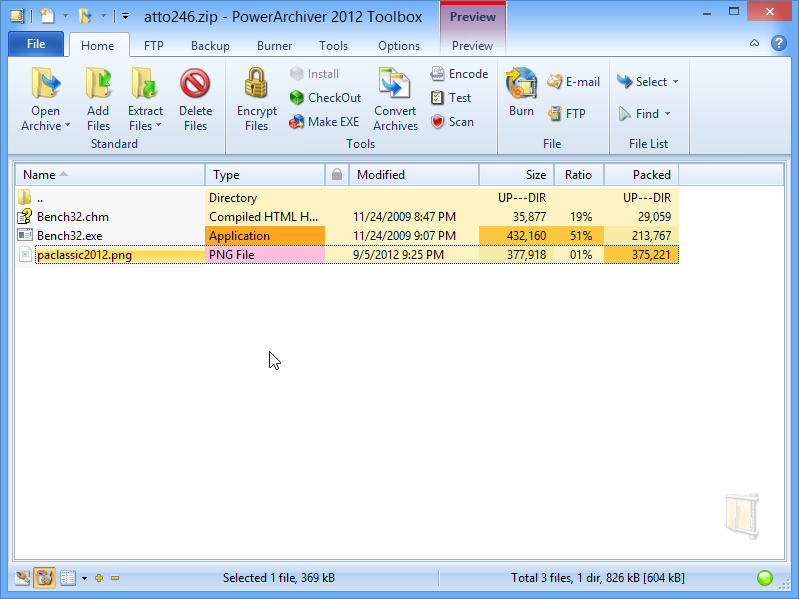The width and height of the screenshot is (799, 599).
Task: Click the open archive quick-access folder icon
Action: (85, 16)
